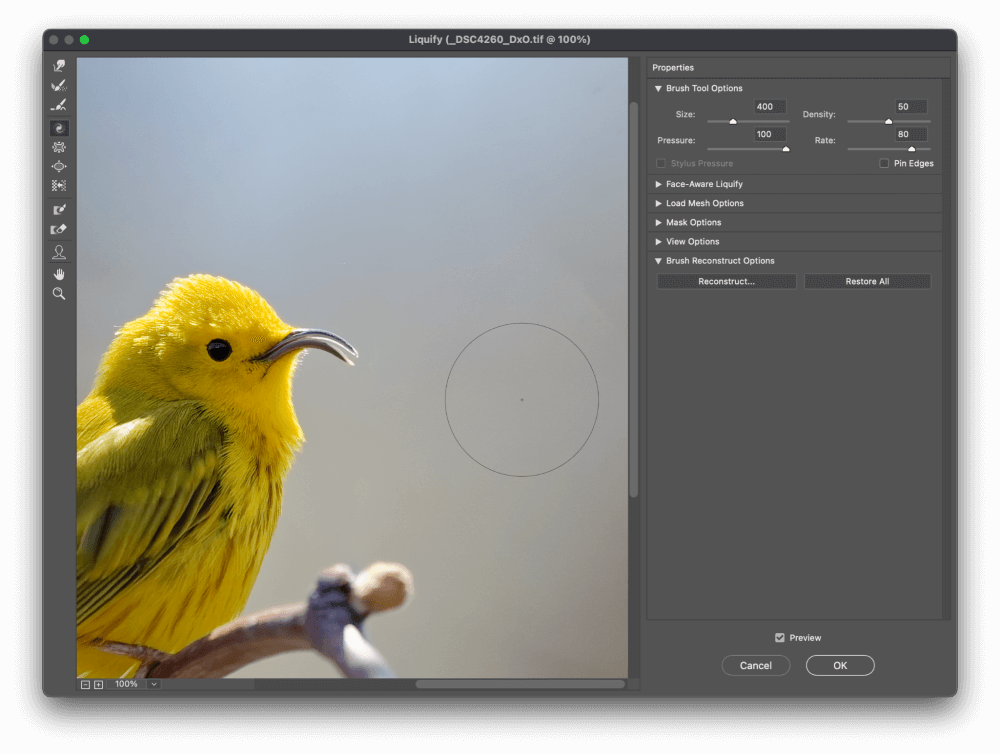Select the Freeze Mask tool

[x=59, y=210]
